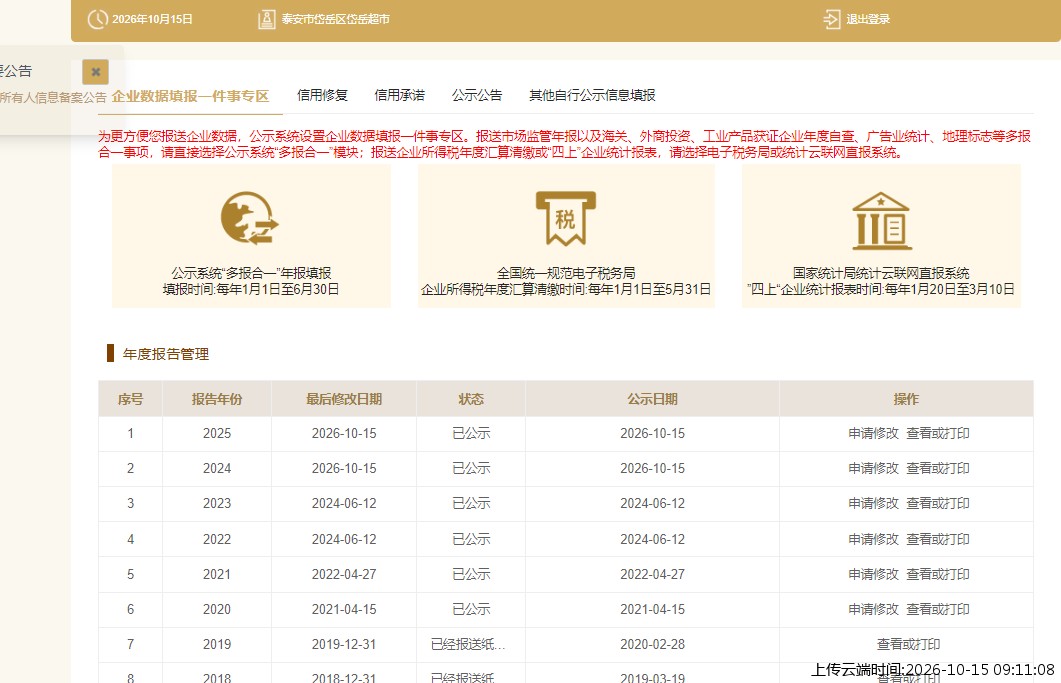Click the 状态 column header

click(x=471, y=399)
